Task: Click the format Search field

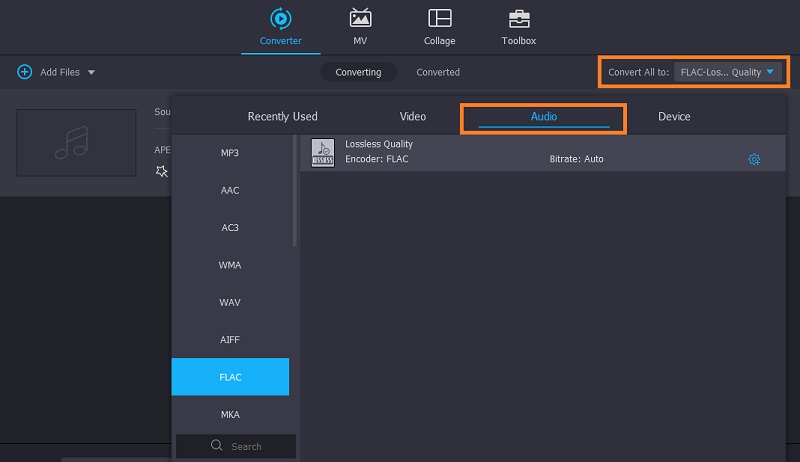Action: pyautogui.click(x=245, y=446)
